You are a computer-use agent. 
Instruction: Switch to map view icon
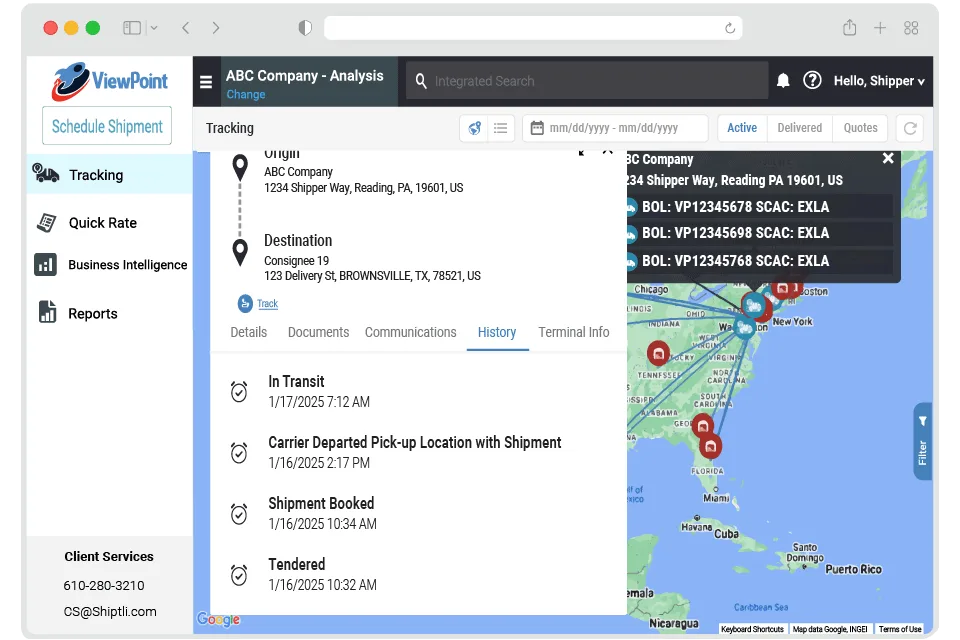(474, 128)
